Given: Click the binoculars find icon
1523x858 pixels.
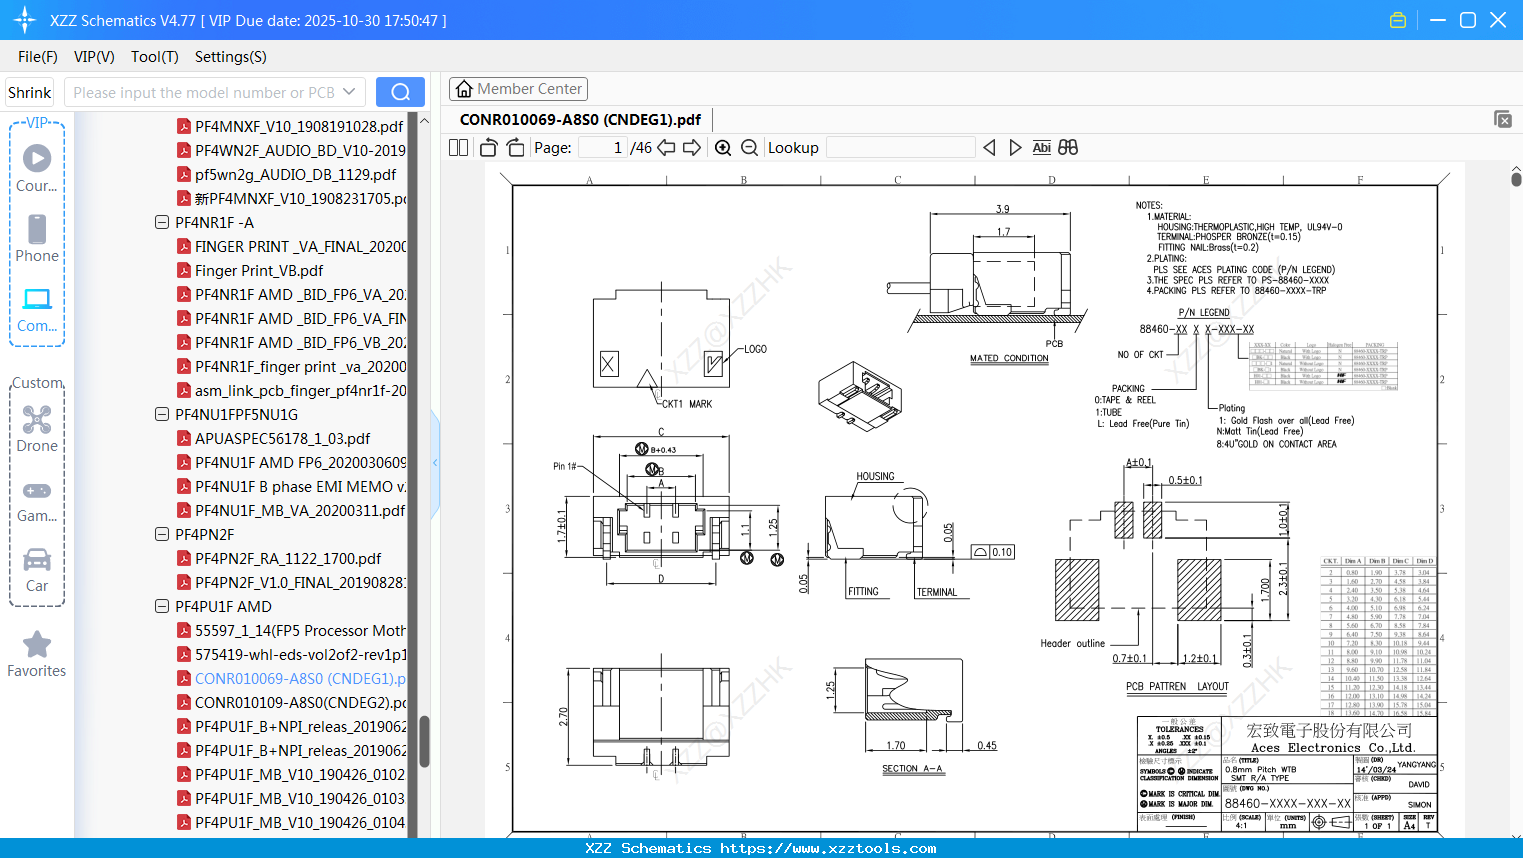Looking at the screenshot, I should (x=1068, y=148).
